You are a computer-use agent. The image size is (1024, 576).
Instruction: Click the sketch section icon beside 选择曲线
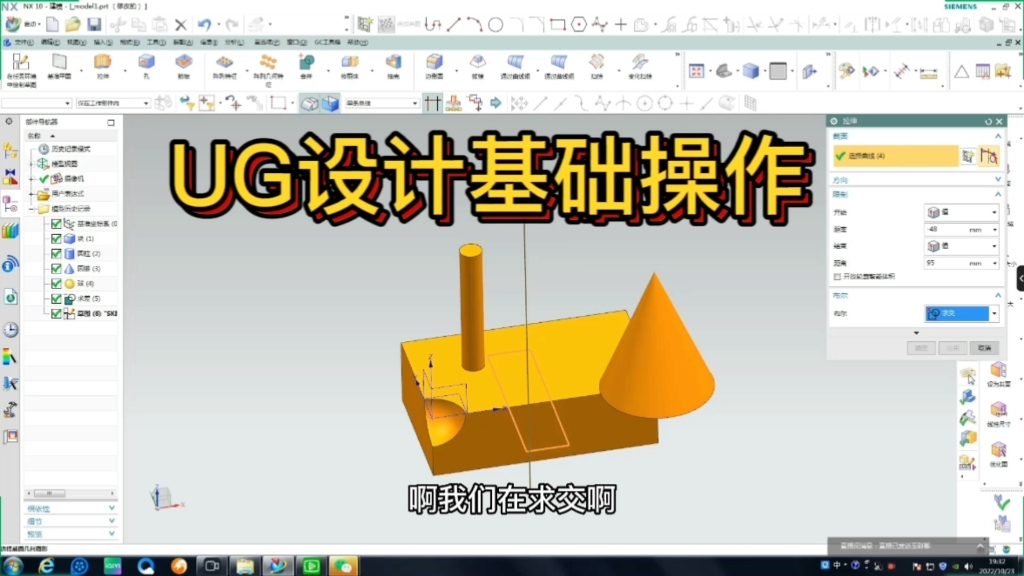click(967, 156)
